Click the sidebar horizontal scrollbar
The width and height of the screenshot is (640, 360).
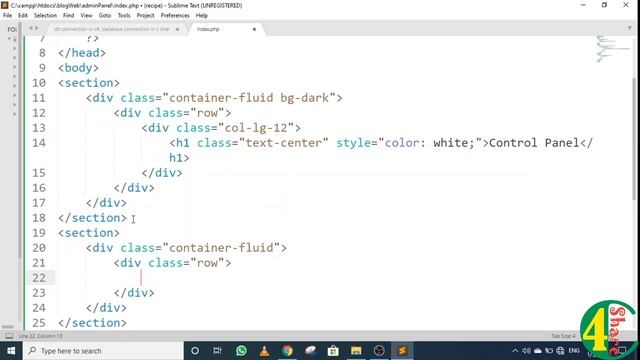pyautogui.click(x=8, y=327)
